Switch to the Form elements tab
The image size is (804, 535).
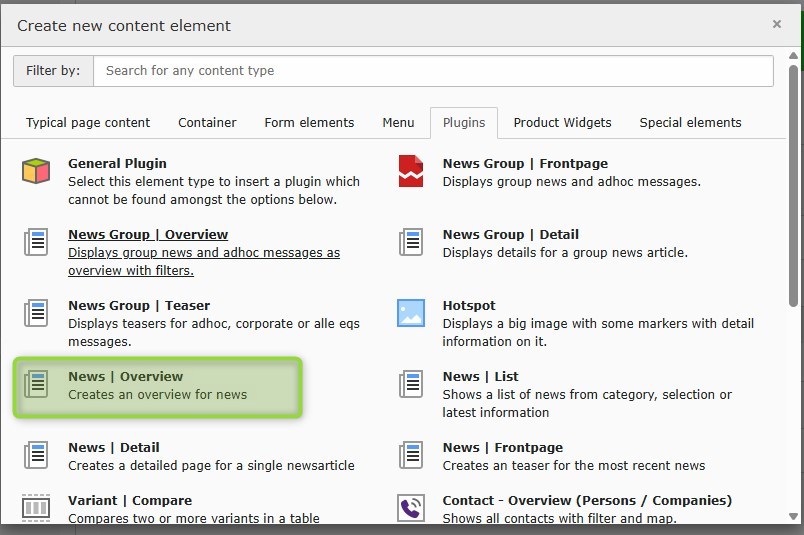pyautogui.click(x=309, y=123)
